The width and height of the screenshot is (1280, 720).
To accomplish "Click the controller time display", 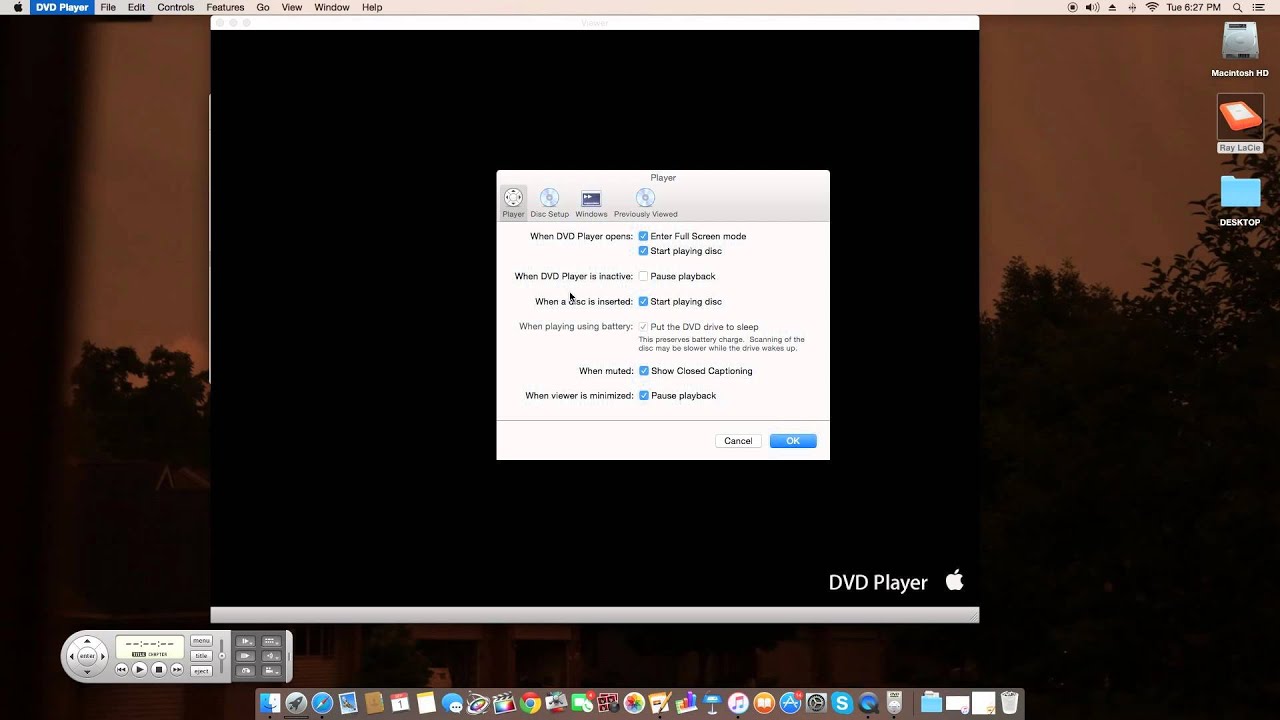I will tap(150, 647).
